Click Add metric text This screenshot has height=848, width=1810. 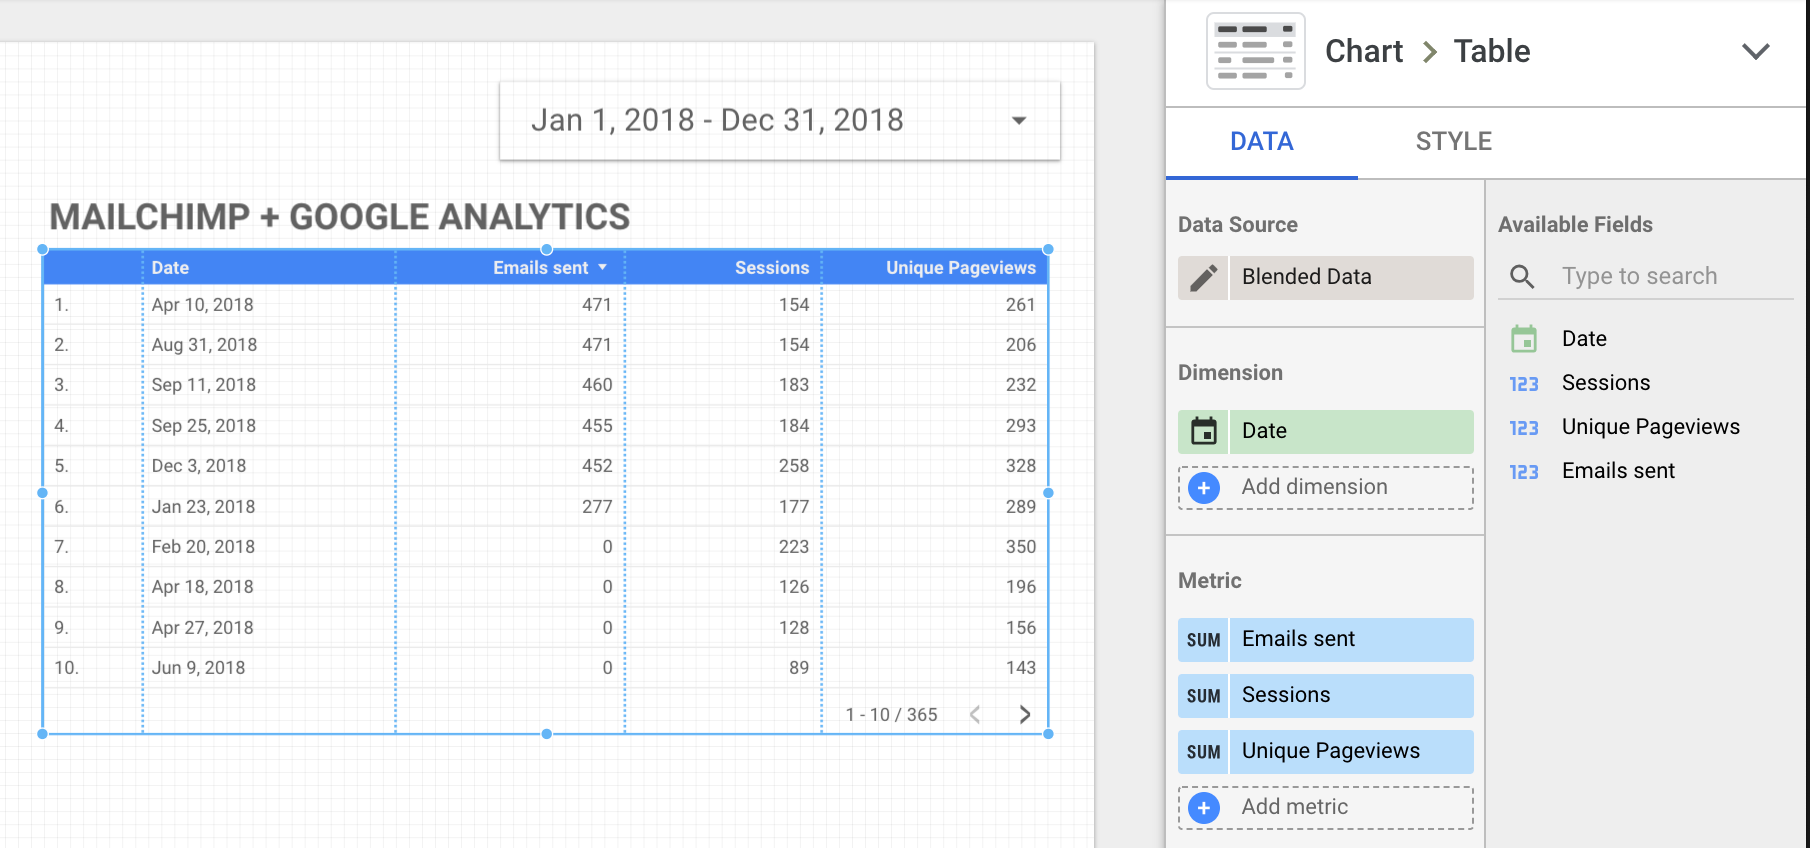tap(1294, 807)
